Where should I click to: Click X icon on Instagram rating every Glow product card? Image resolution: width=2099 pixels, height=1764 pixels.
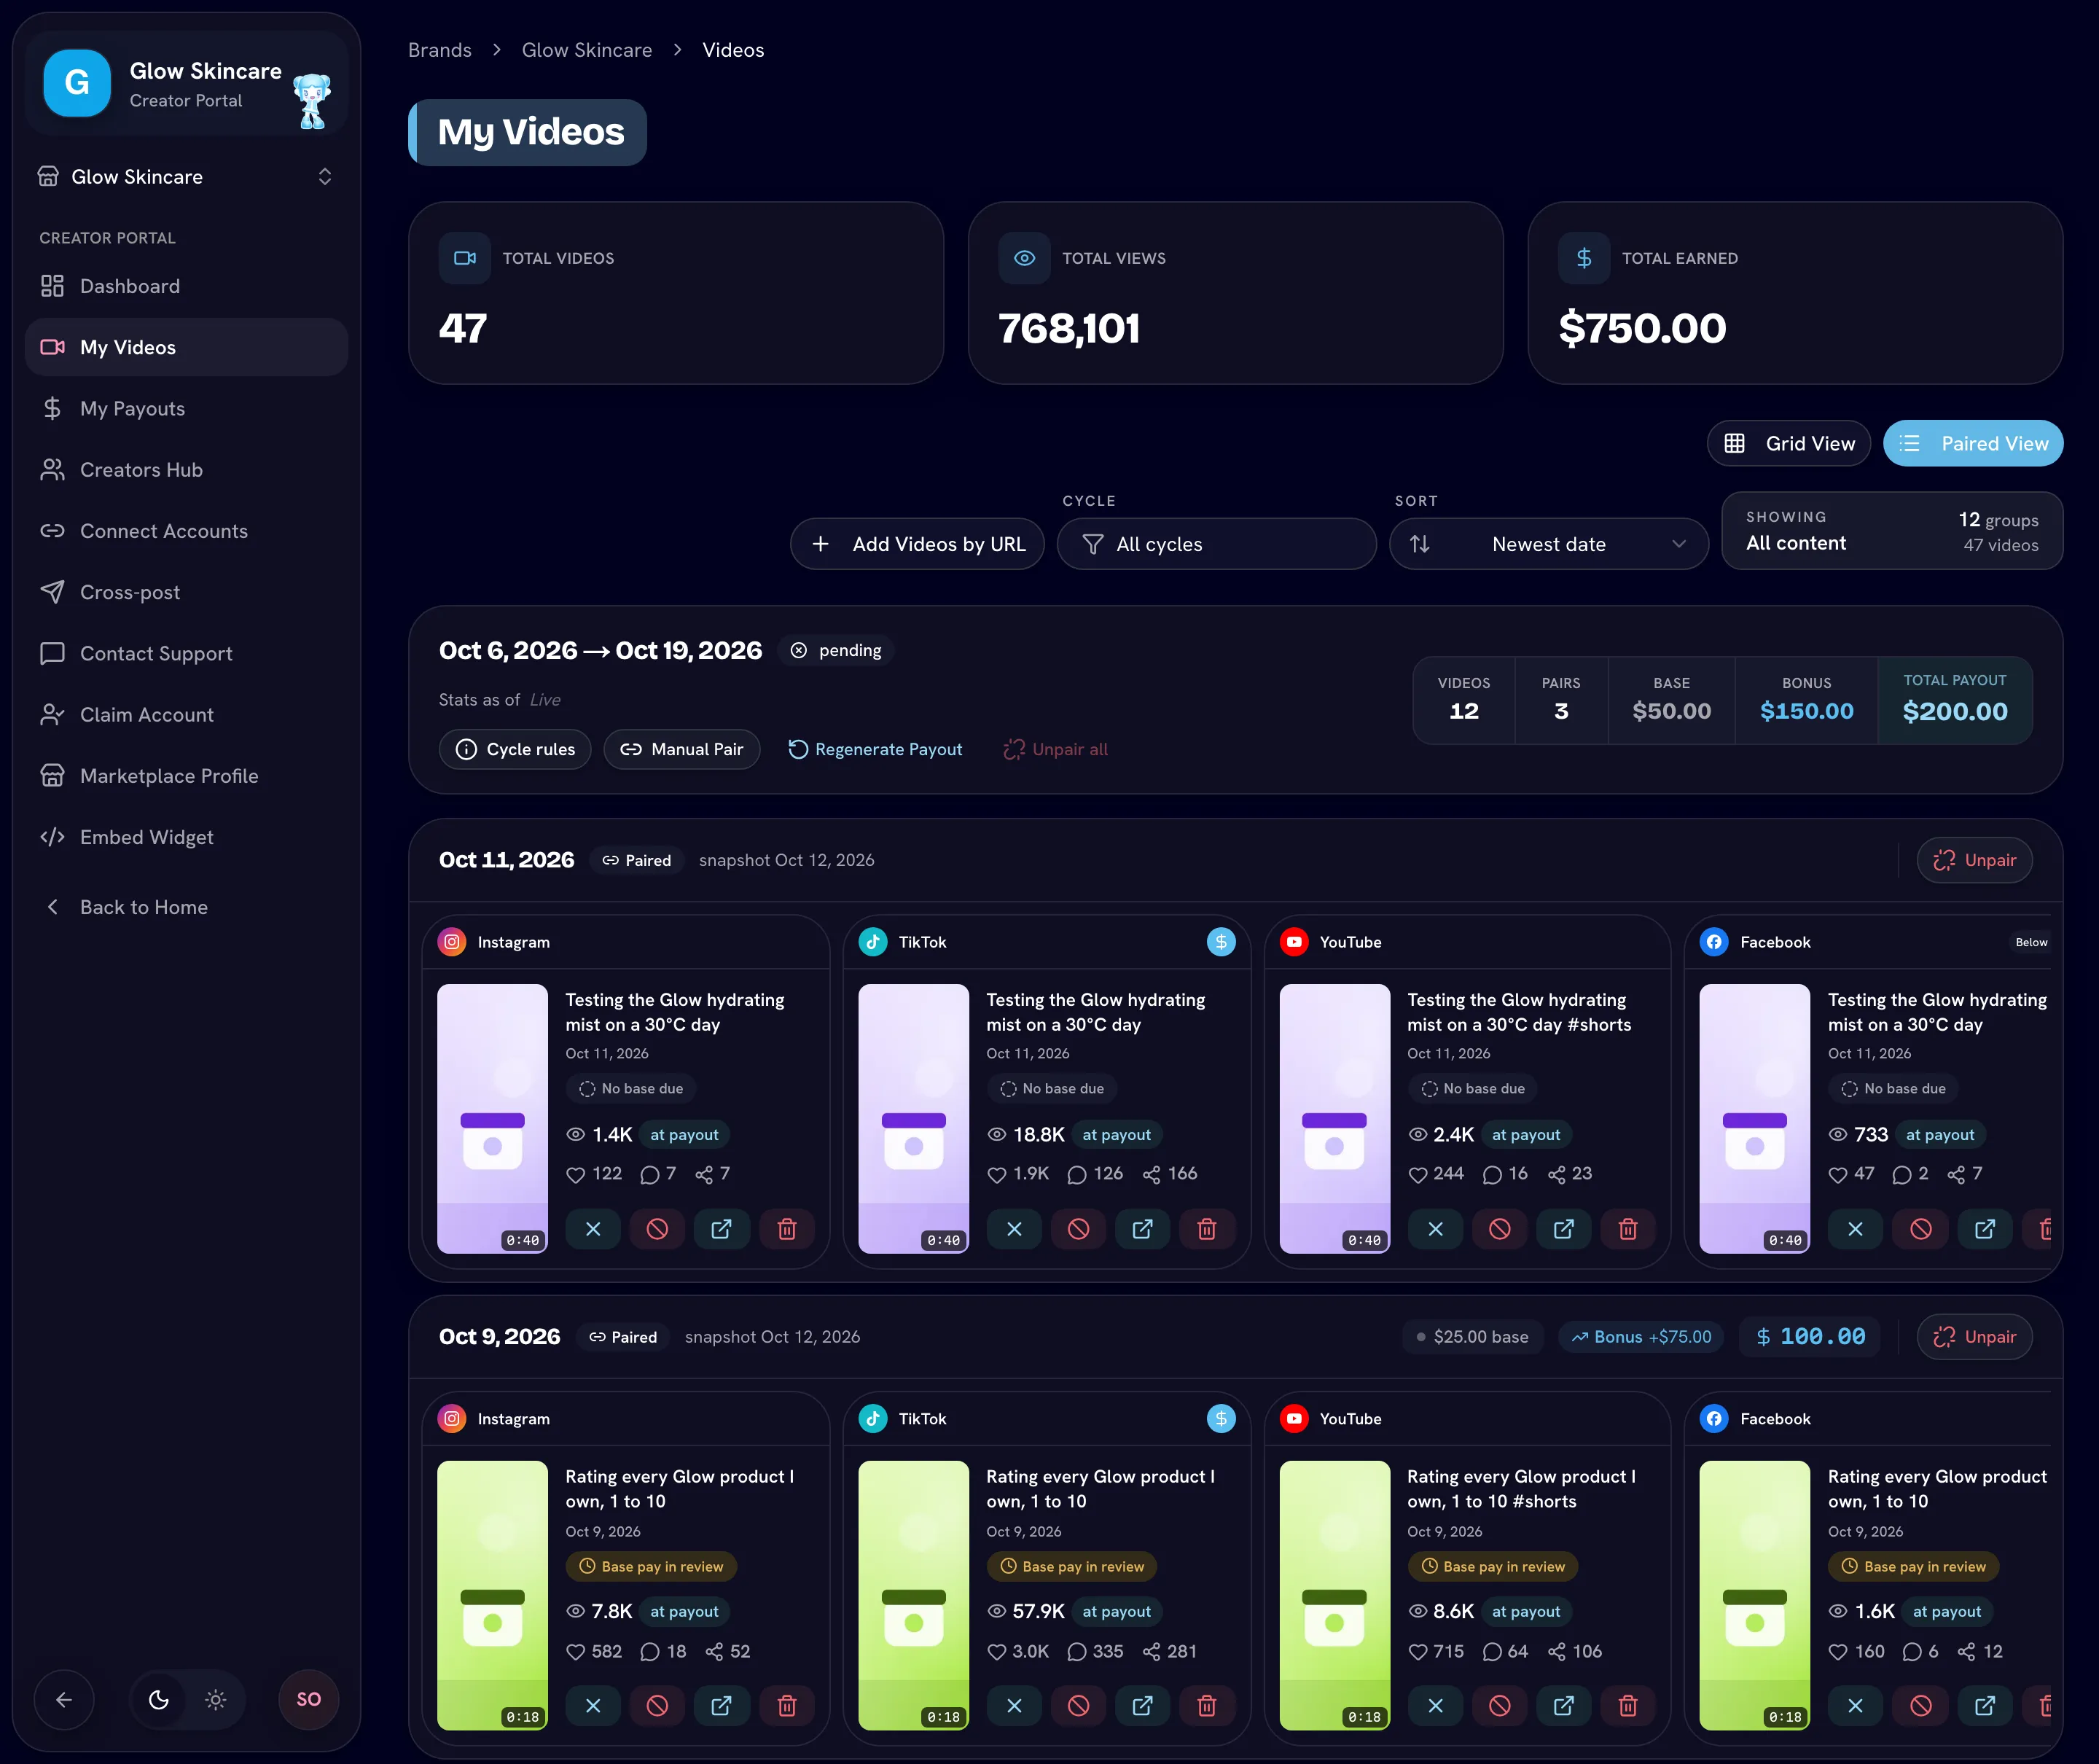pos(593,1706)
